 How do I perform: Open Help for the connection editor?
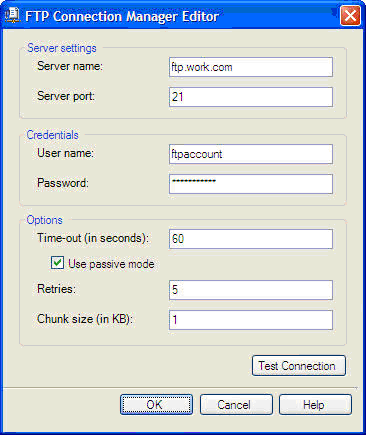pos(315,405)
